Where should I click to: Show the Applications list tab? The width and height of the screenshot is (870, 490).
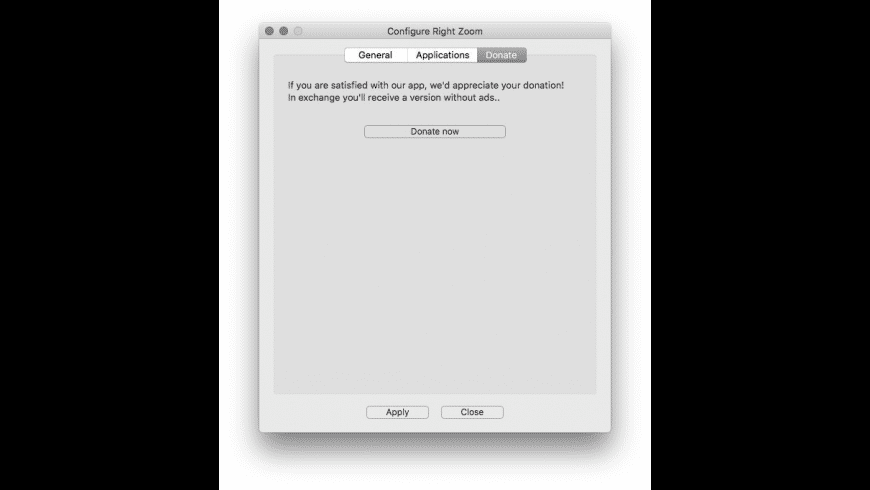442,55
